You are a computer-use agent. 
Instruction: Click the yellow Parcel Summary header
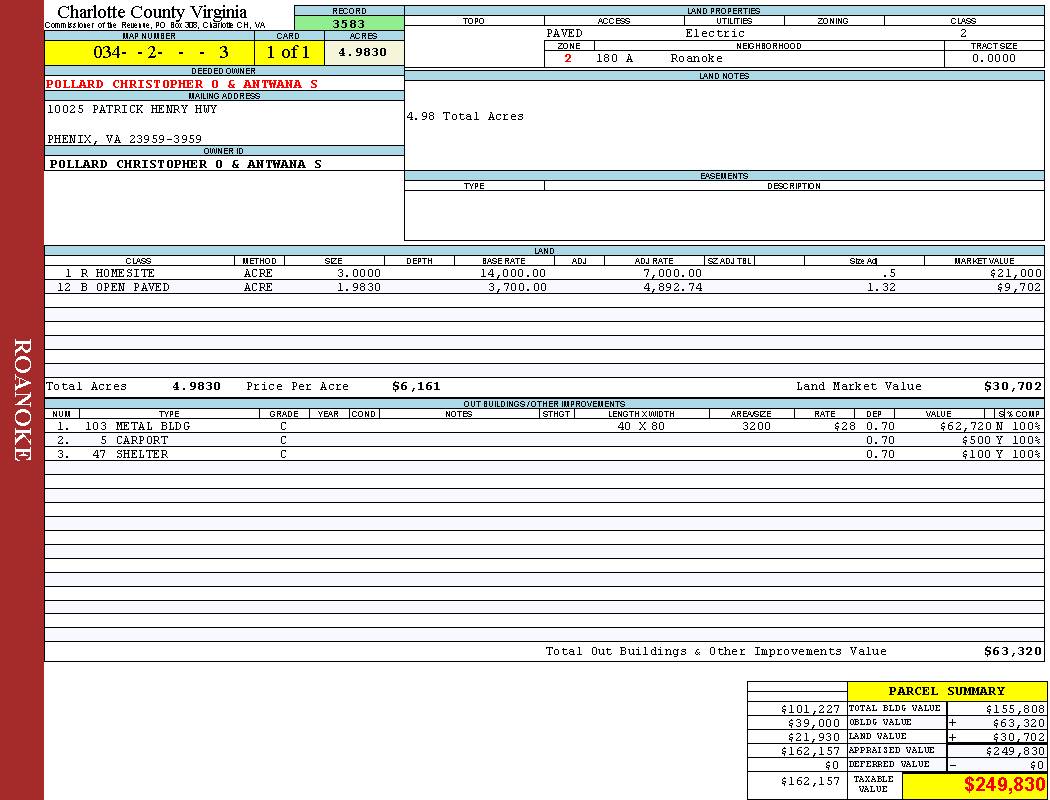coord(946,691)
